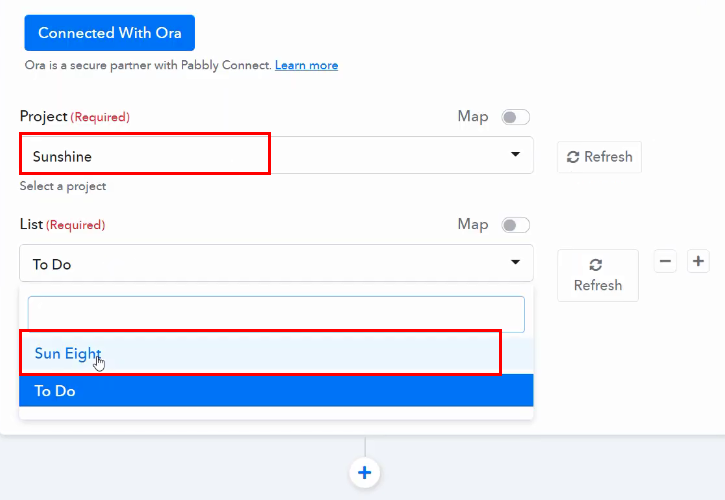Screen dimensions: 725x500
Task: Click the Select a project helper text
Action: (x=63, y=186)
